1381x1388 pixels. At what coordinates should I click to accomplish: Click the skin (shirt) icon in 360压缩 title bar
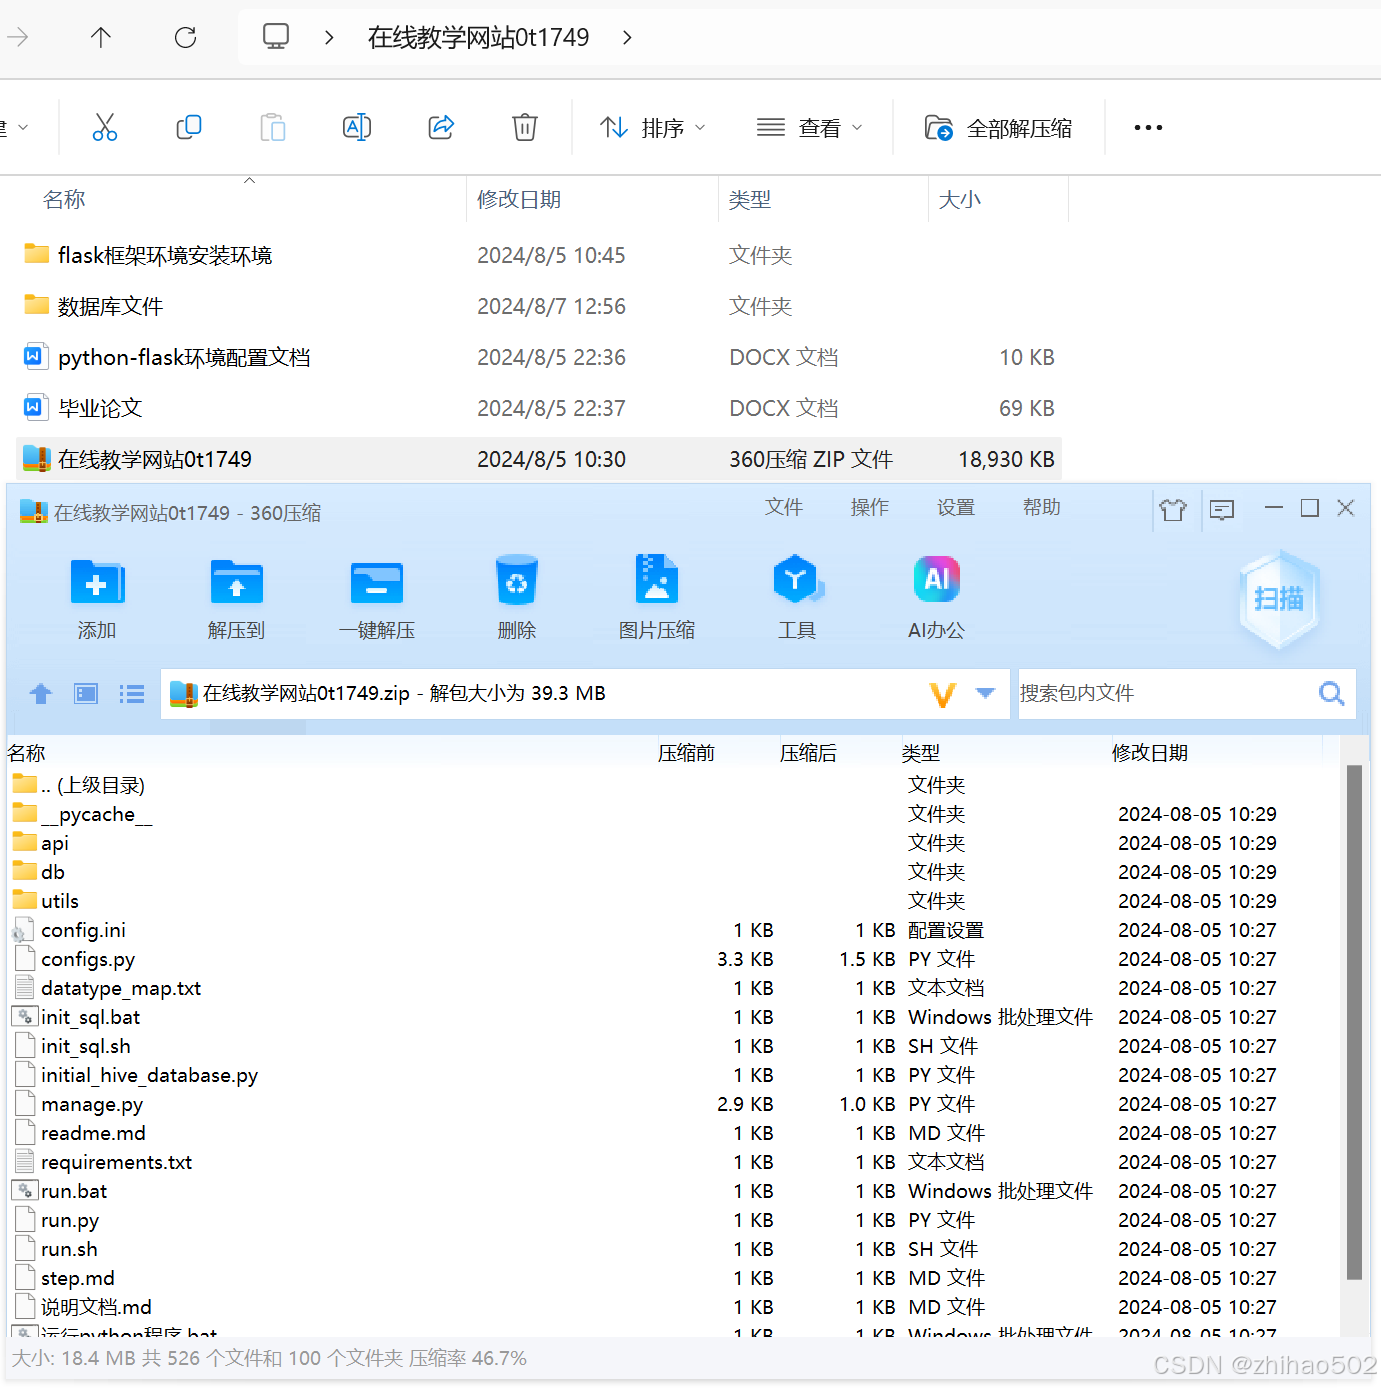coord(1173,510)
